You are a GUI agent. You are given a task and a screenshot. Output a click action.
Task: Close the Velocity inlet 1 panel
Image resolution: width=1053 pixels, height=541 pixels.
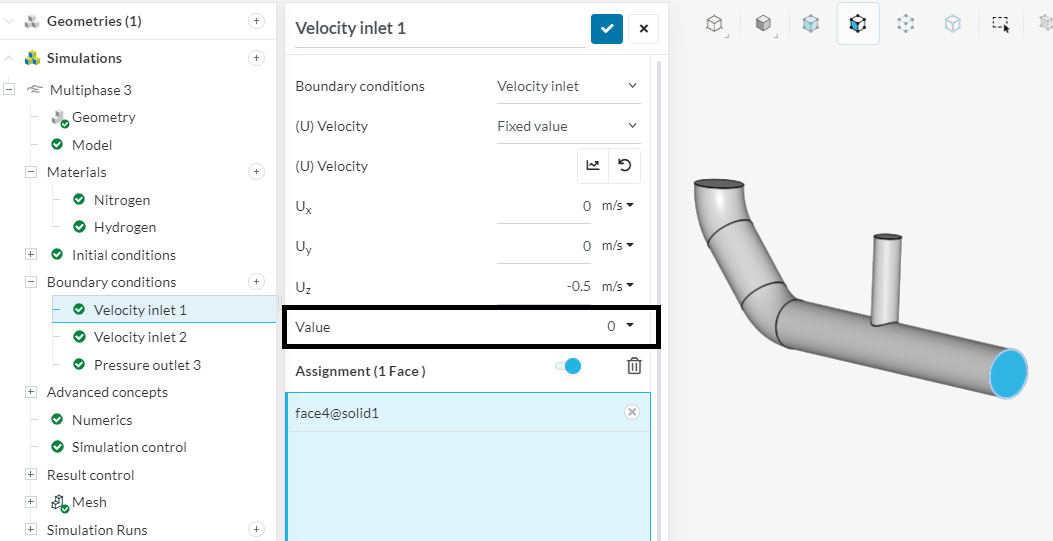pyautogui.click(x=643, y=28)
